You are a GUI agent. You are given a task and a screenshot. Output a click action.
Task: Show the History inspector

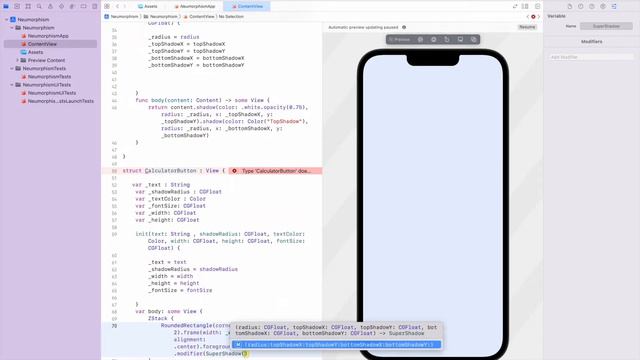(x=580, y=7)
